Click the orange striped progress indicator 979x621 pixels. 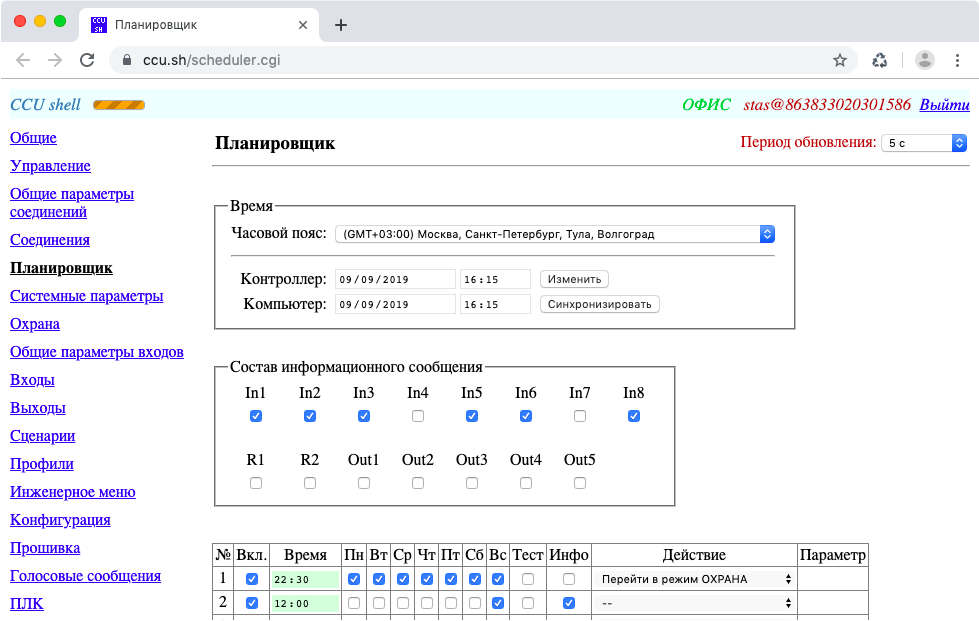pyautogui.click(x=119, y=105)
